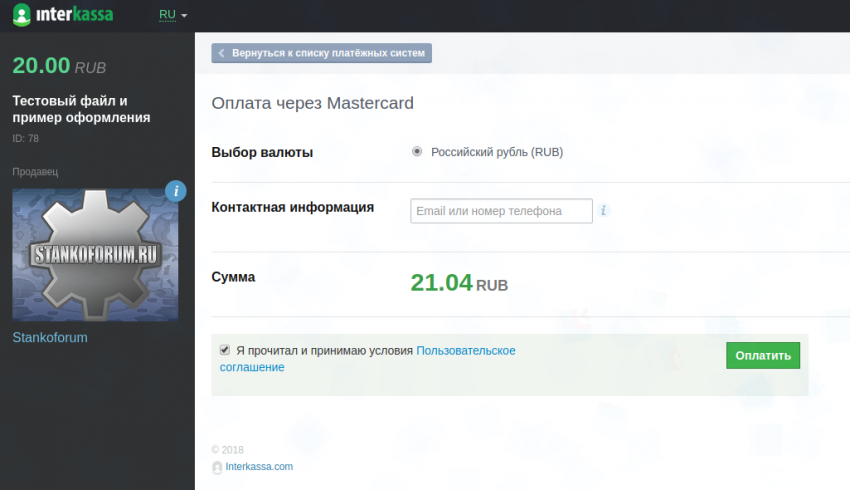Visit the Interkassa.com footer link

[x=259, y=467]
